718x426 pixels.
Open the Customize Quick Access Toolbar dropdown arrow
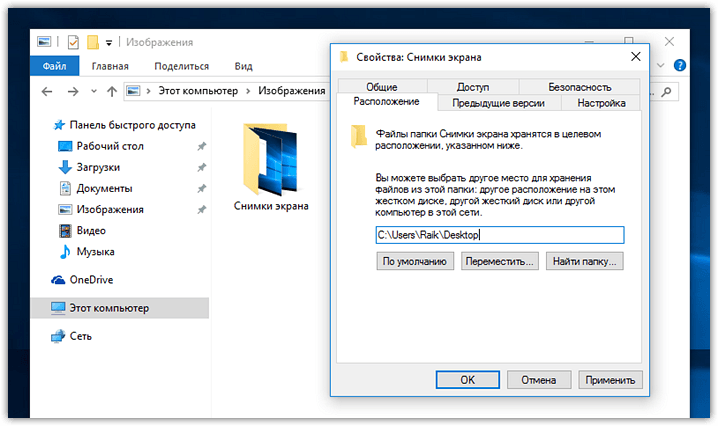(x=109, y=43)
